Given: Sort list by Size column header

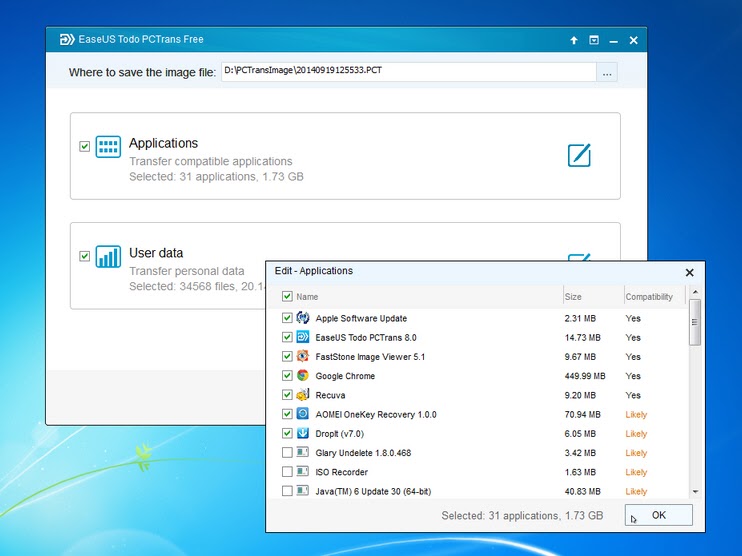Looking at the screenshot, I should (573, 297).
